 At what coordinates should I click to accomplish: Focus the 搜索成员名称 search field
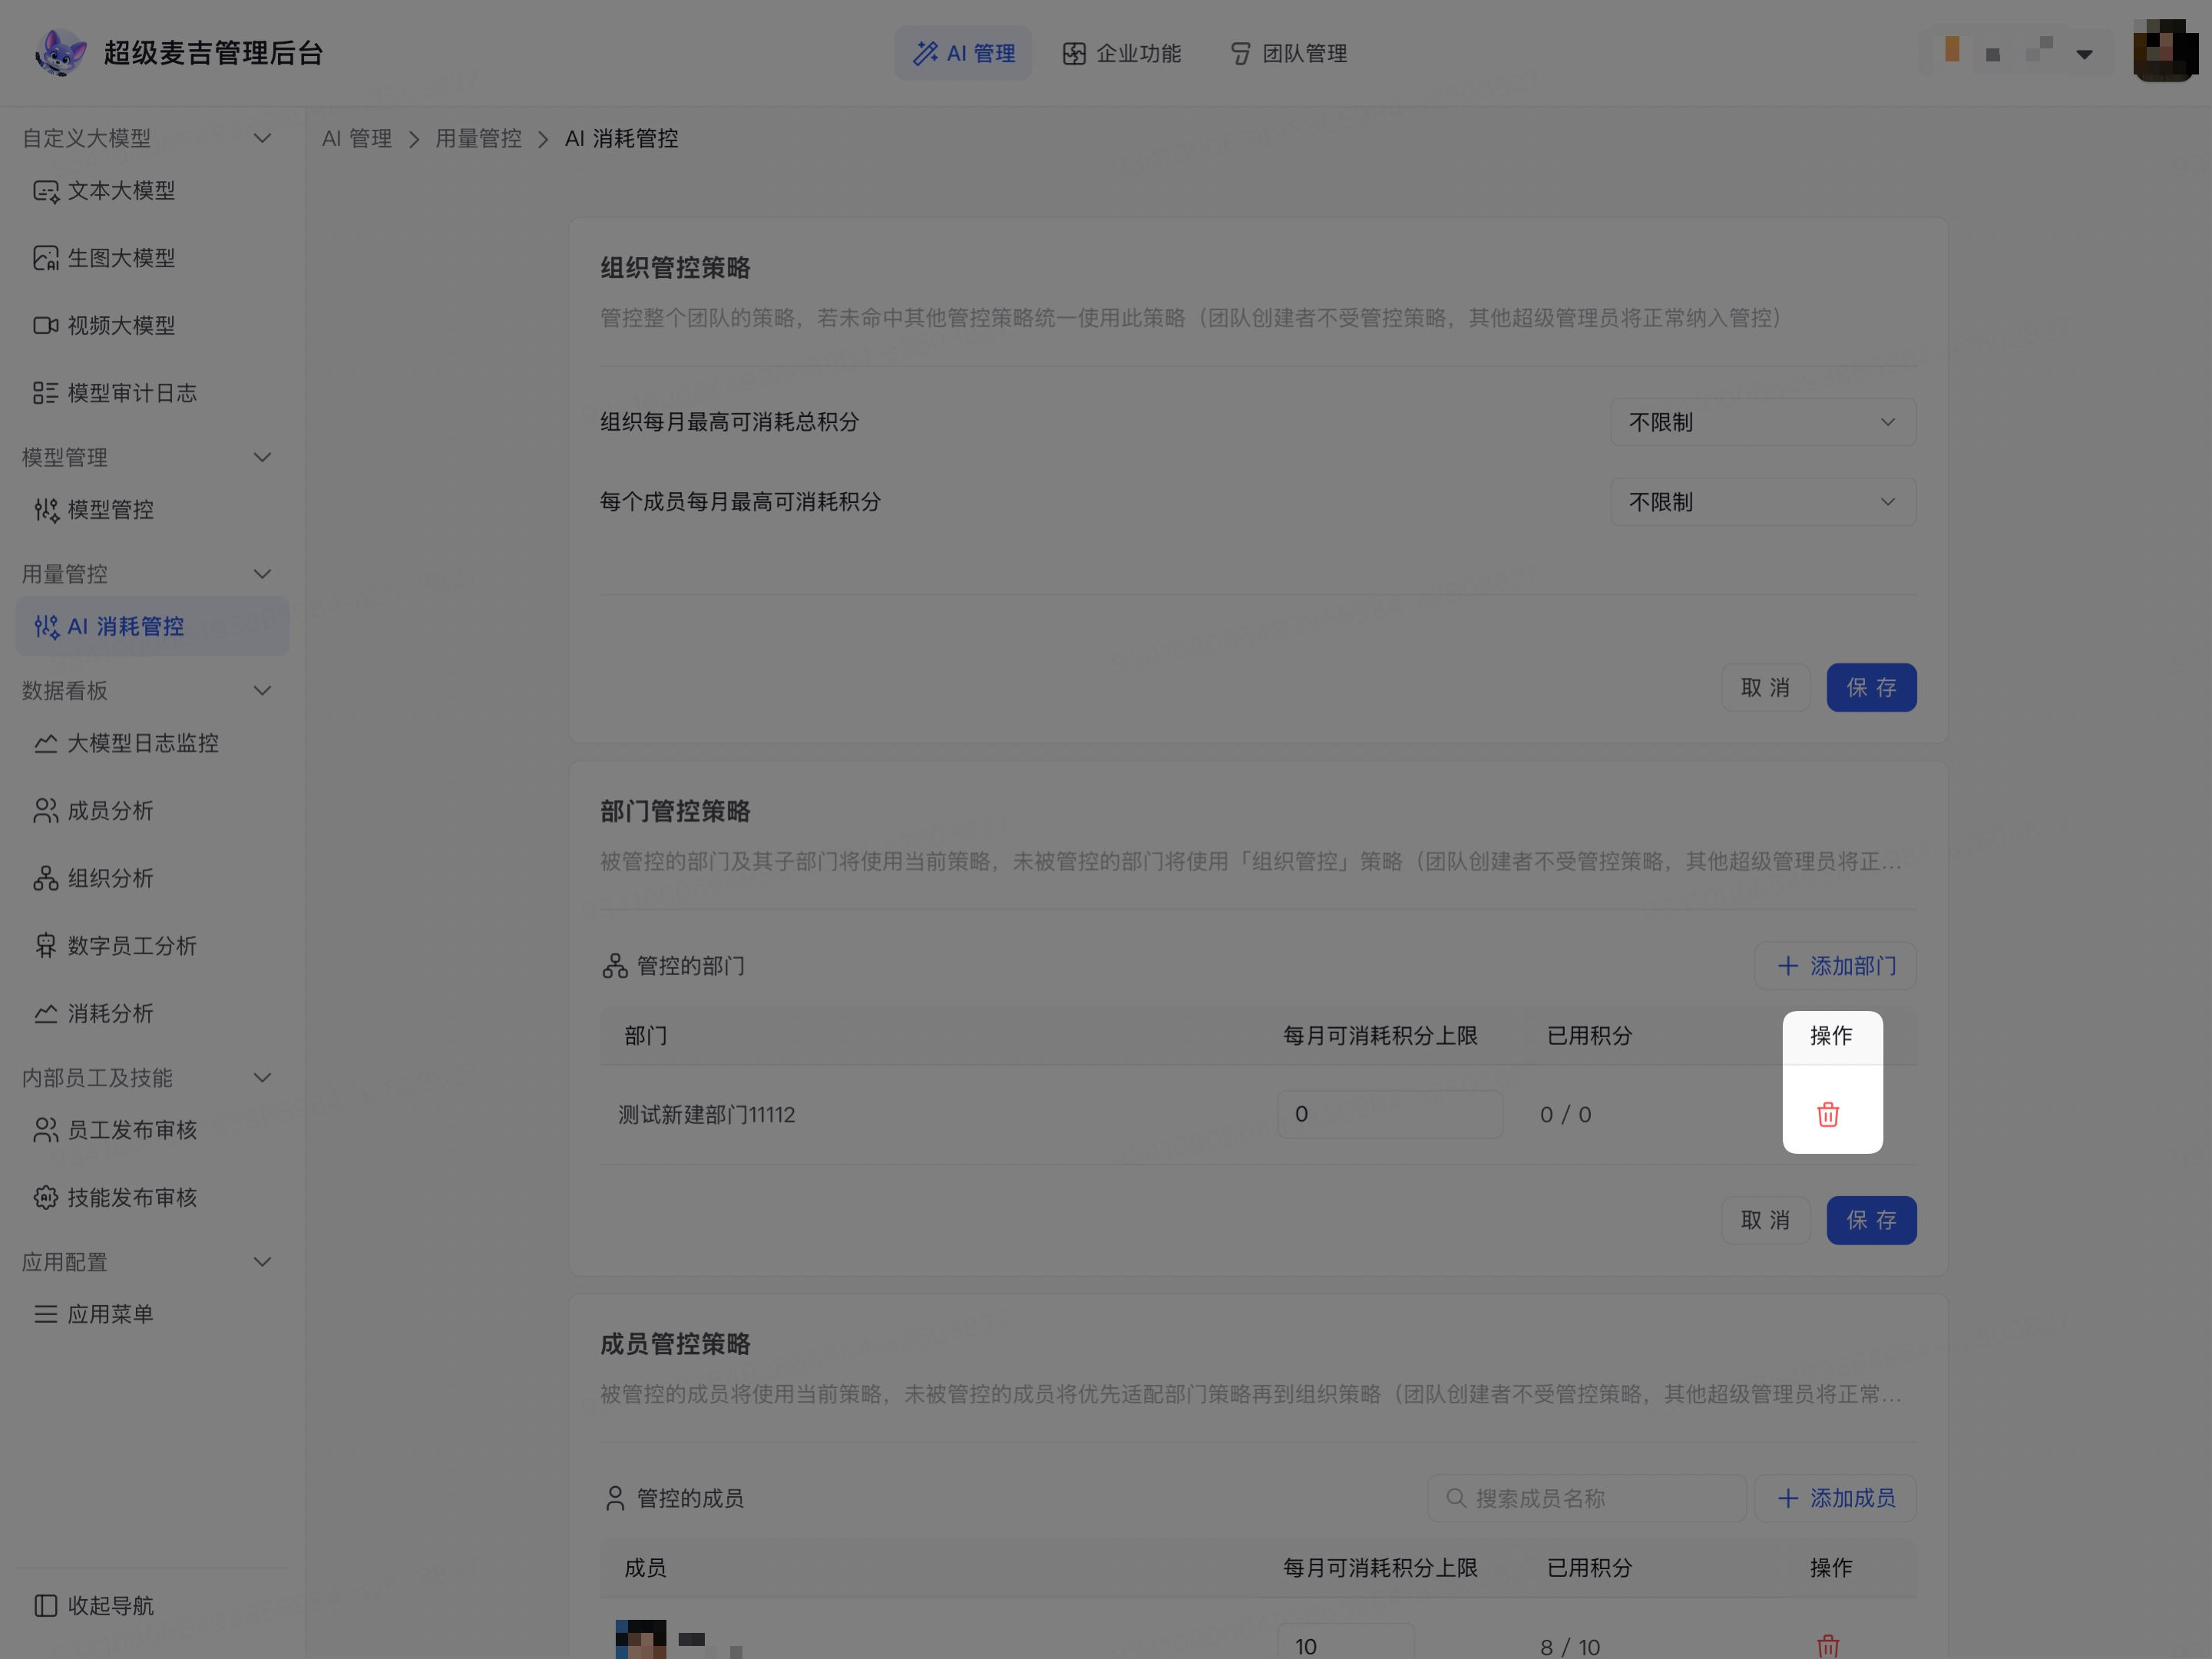pyautogui.click(x=1586, y=1498)
